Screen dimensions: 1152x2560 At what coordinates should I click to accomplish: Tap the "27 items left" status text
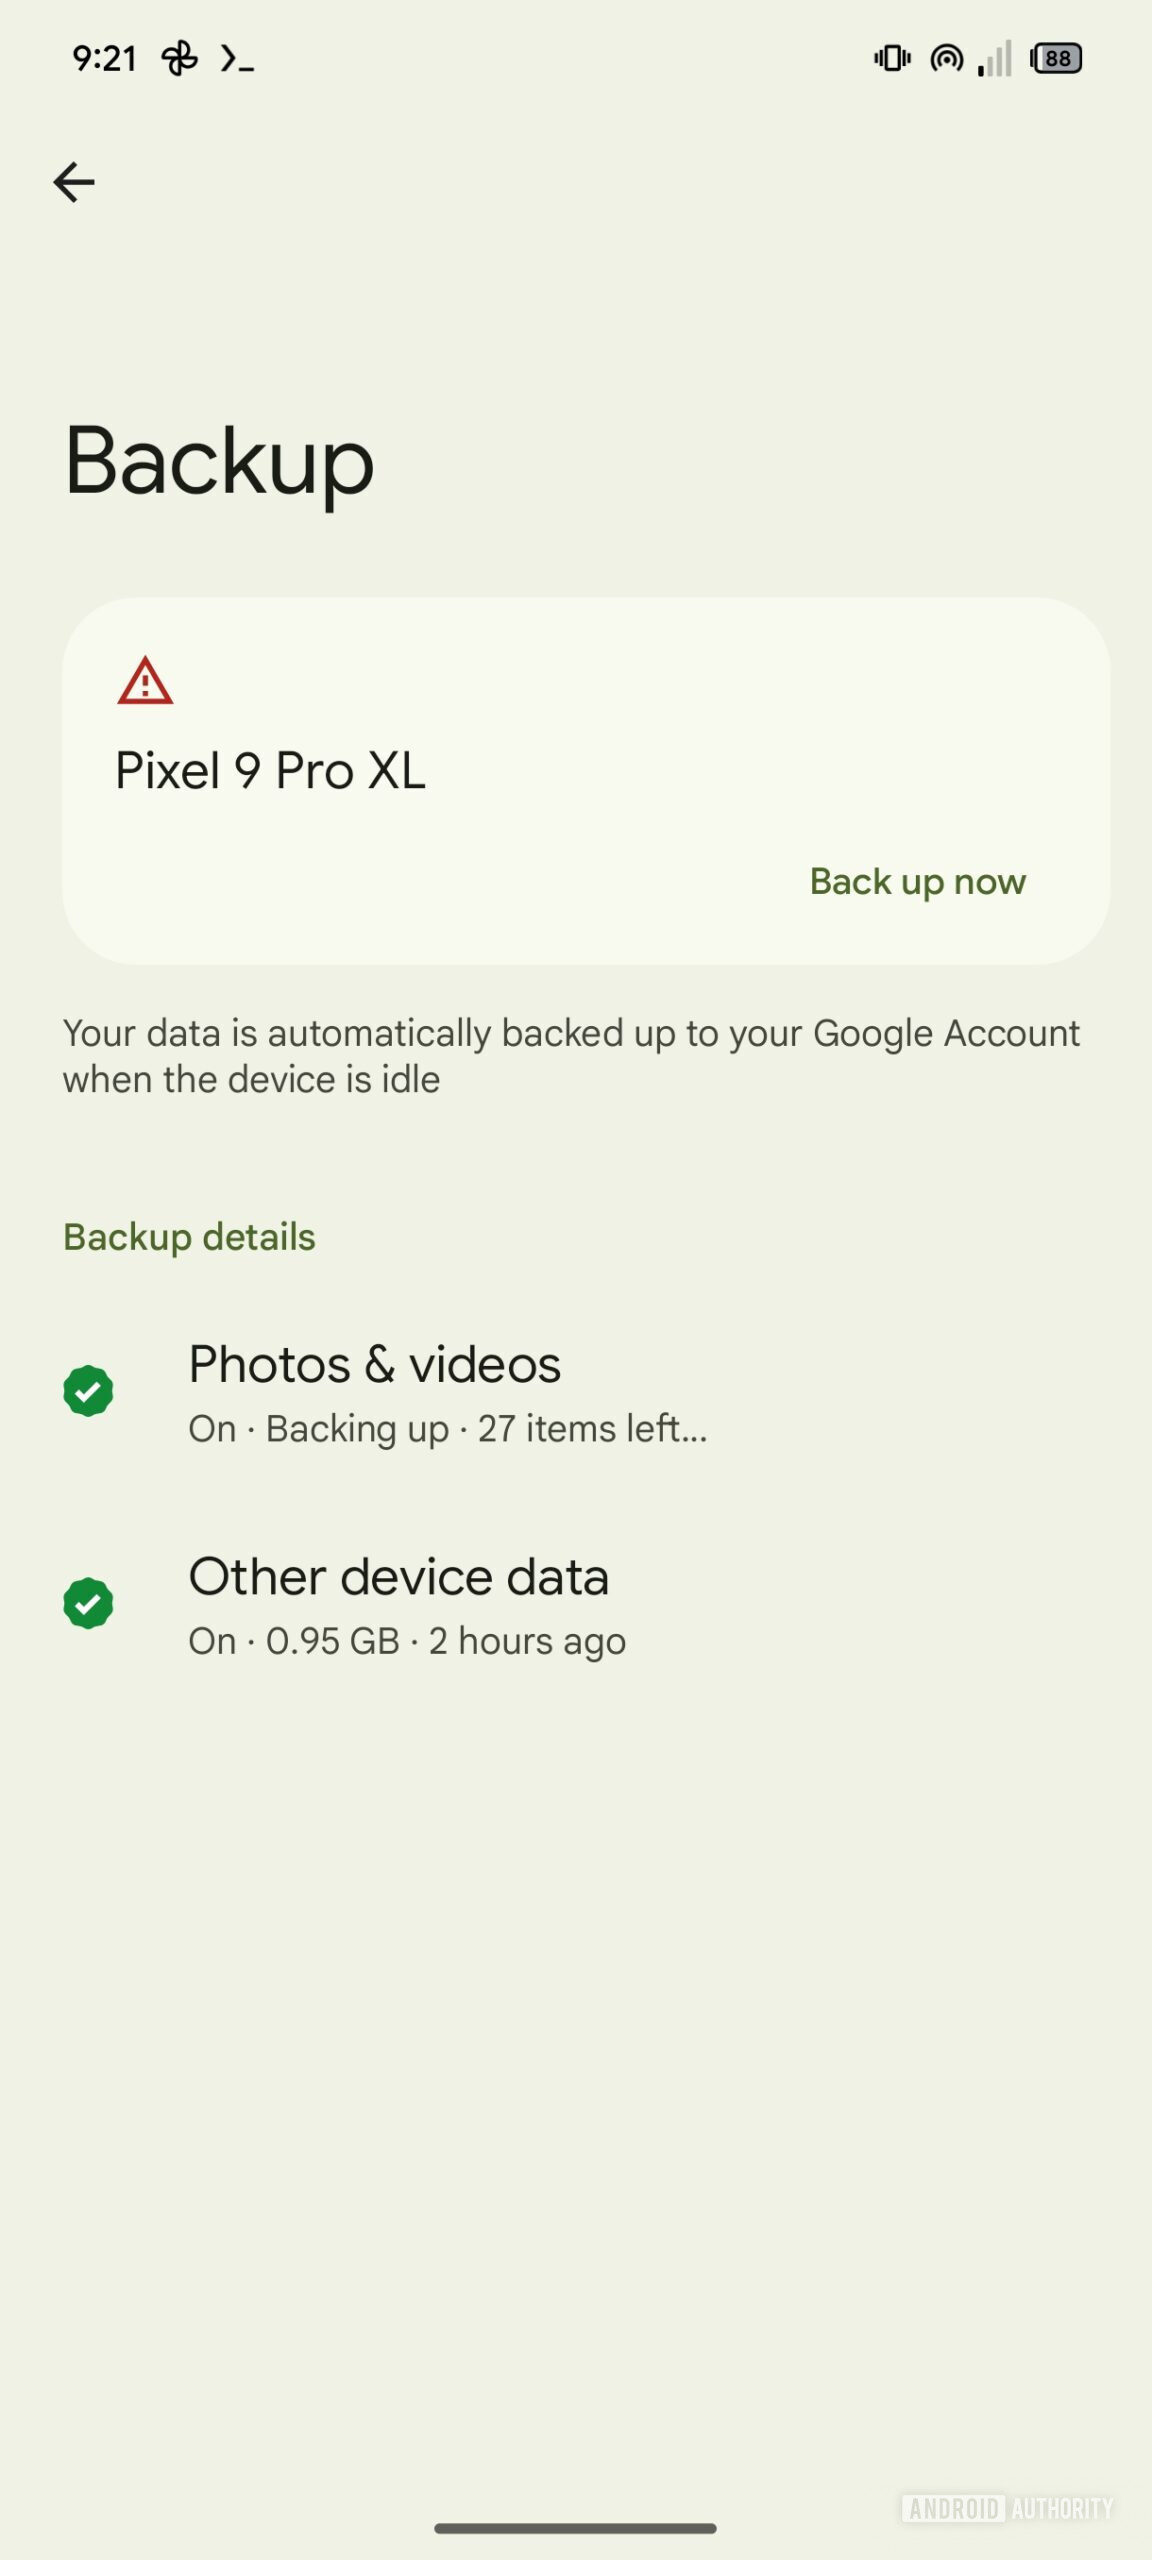tap(592, 1429)
